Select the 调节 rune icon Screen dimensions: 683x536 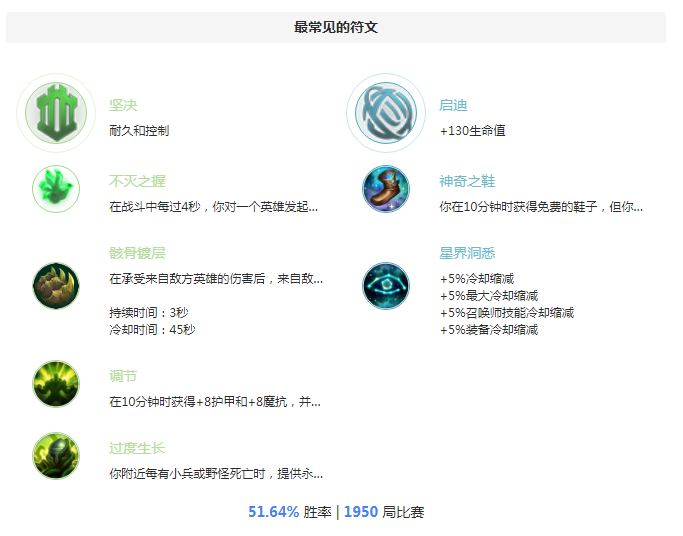[x=56, y=384]
